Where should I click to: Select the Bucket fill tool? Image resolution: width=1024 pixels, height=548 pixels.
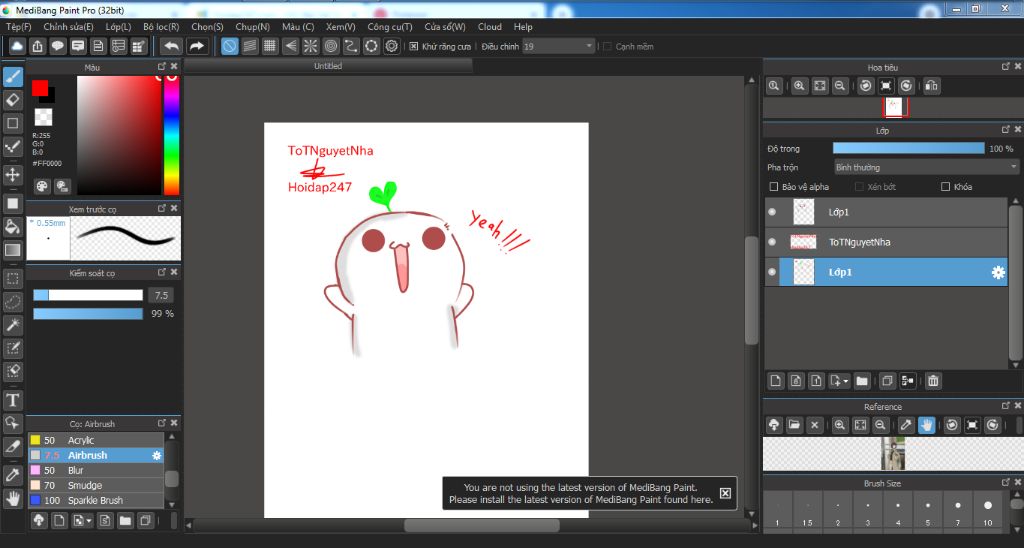(12, 226)
